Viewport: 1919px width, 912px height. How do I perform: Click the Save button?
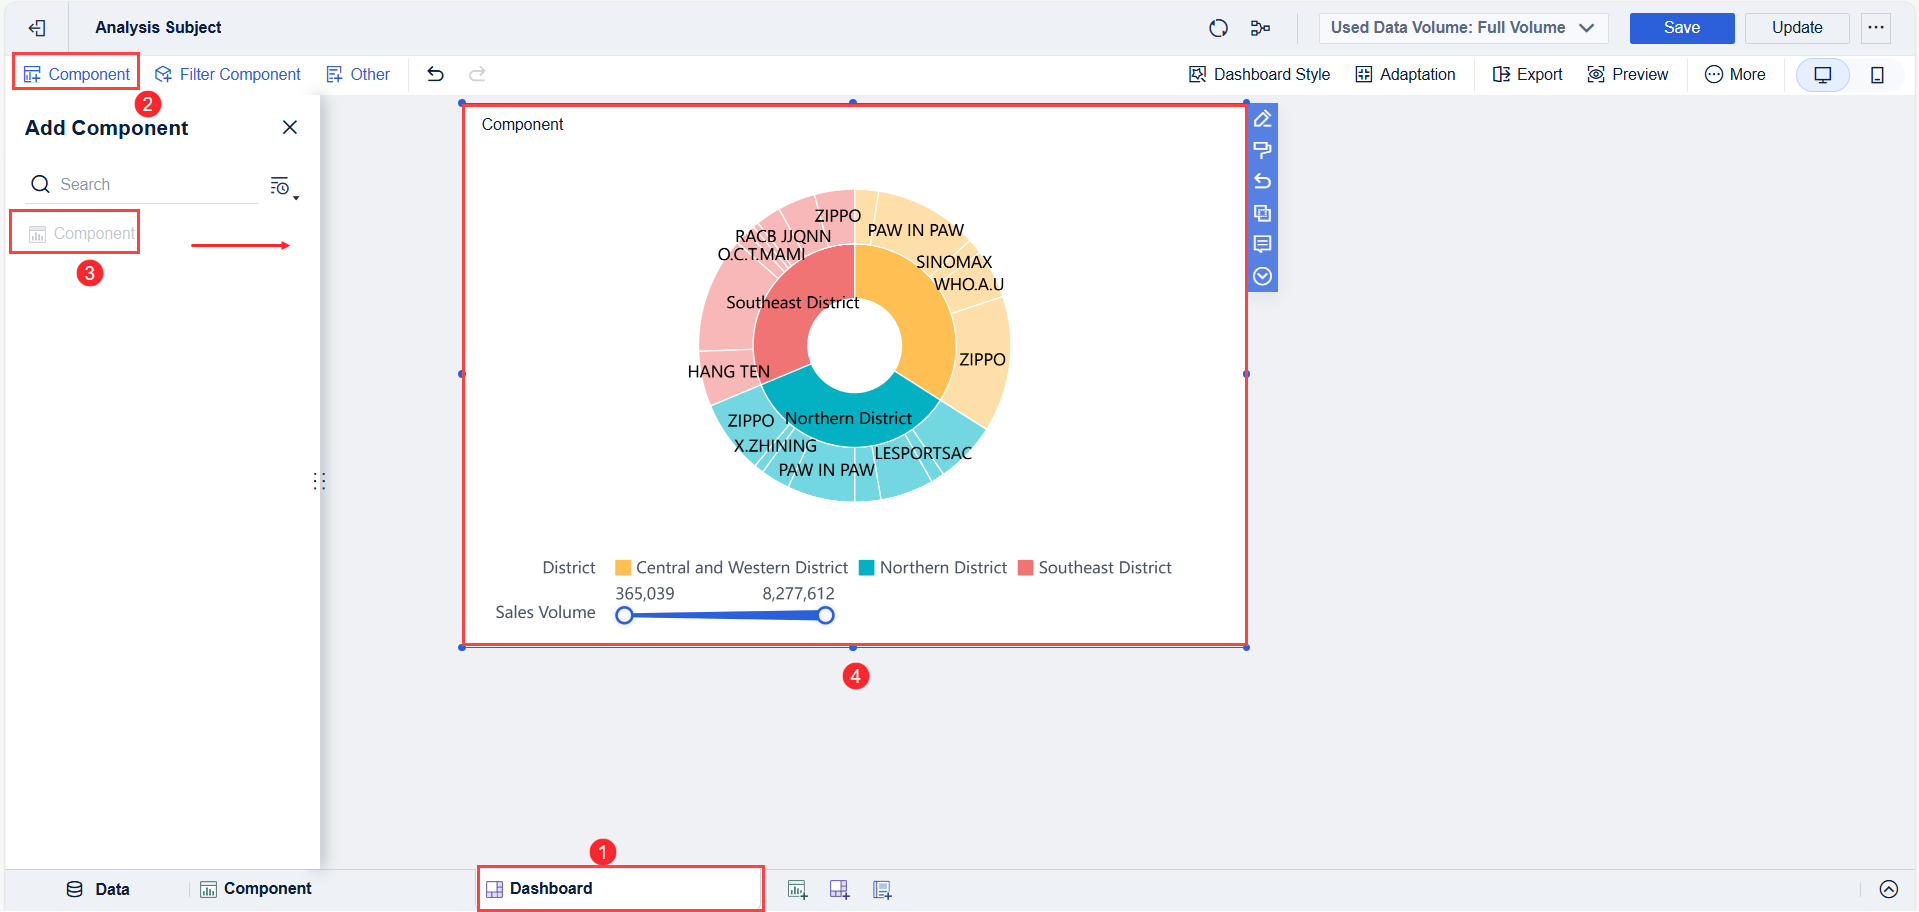pos(1682,28)
